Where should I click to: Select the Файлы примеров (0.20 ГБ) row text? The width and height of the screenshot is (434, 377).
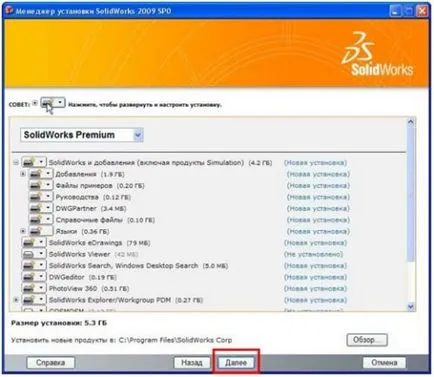pyautogui.click(x=100, y=186)
